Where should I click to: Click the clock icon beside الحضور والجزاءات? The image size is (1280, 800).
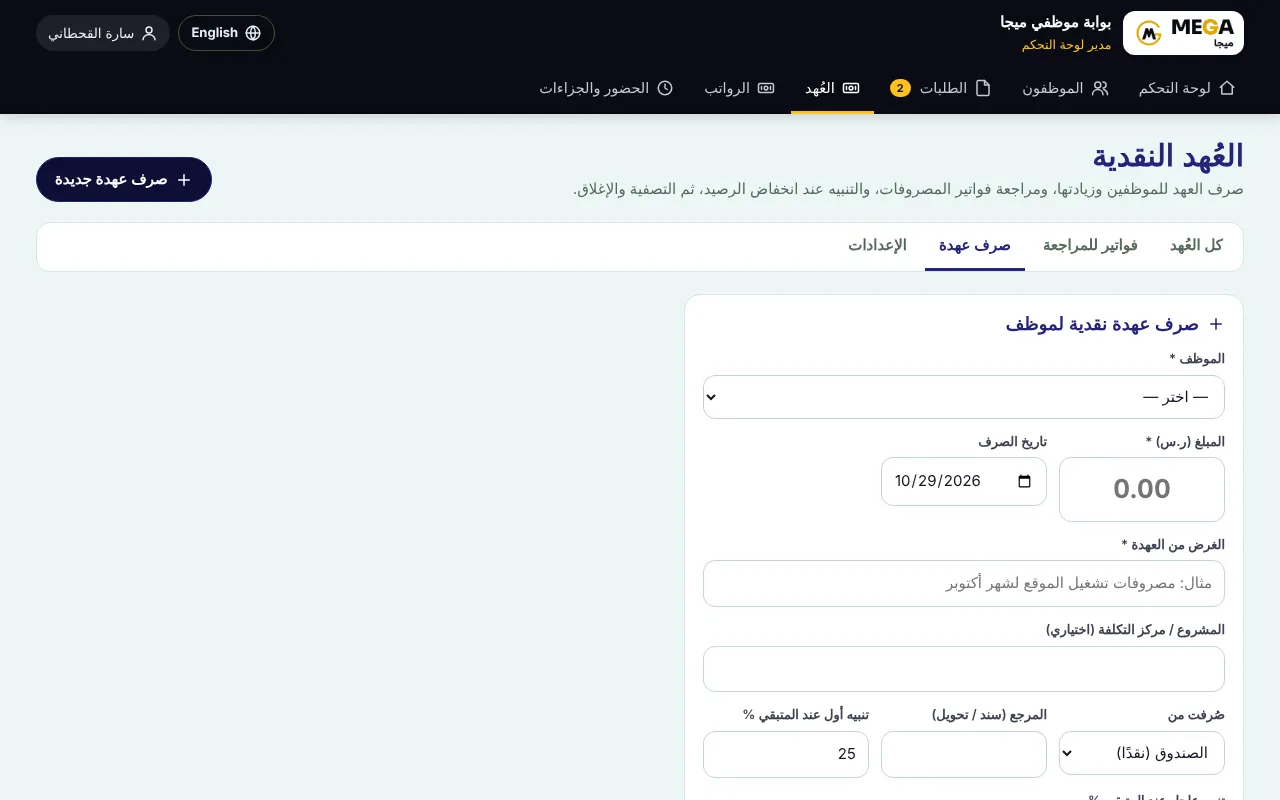point(665,88)
